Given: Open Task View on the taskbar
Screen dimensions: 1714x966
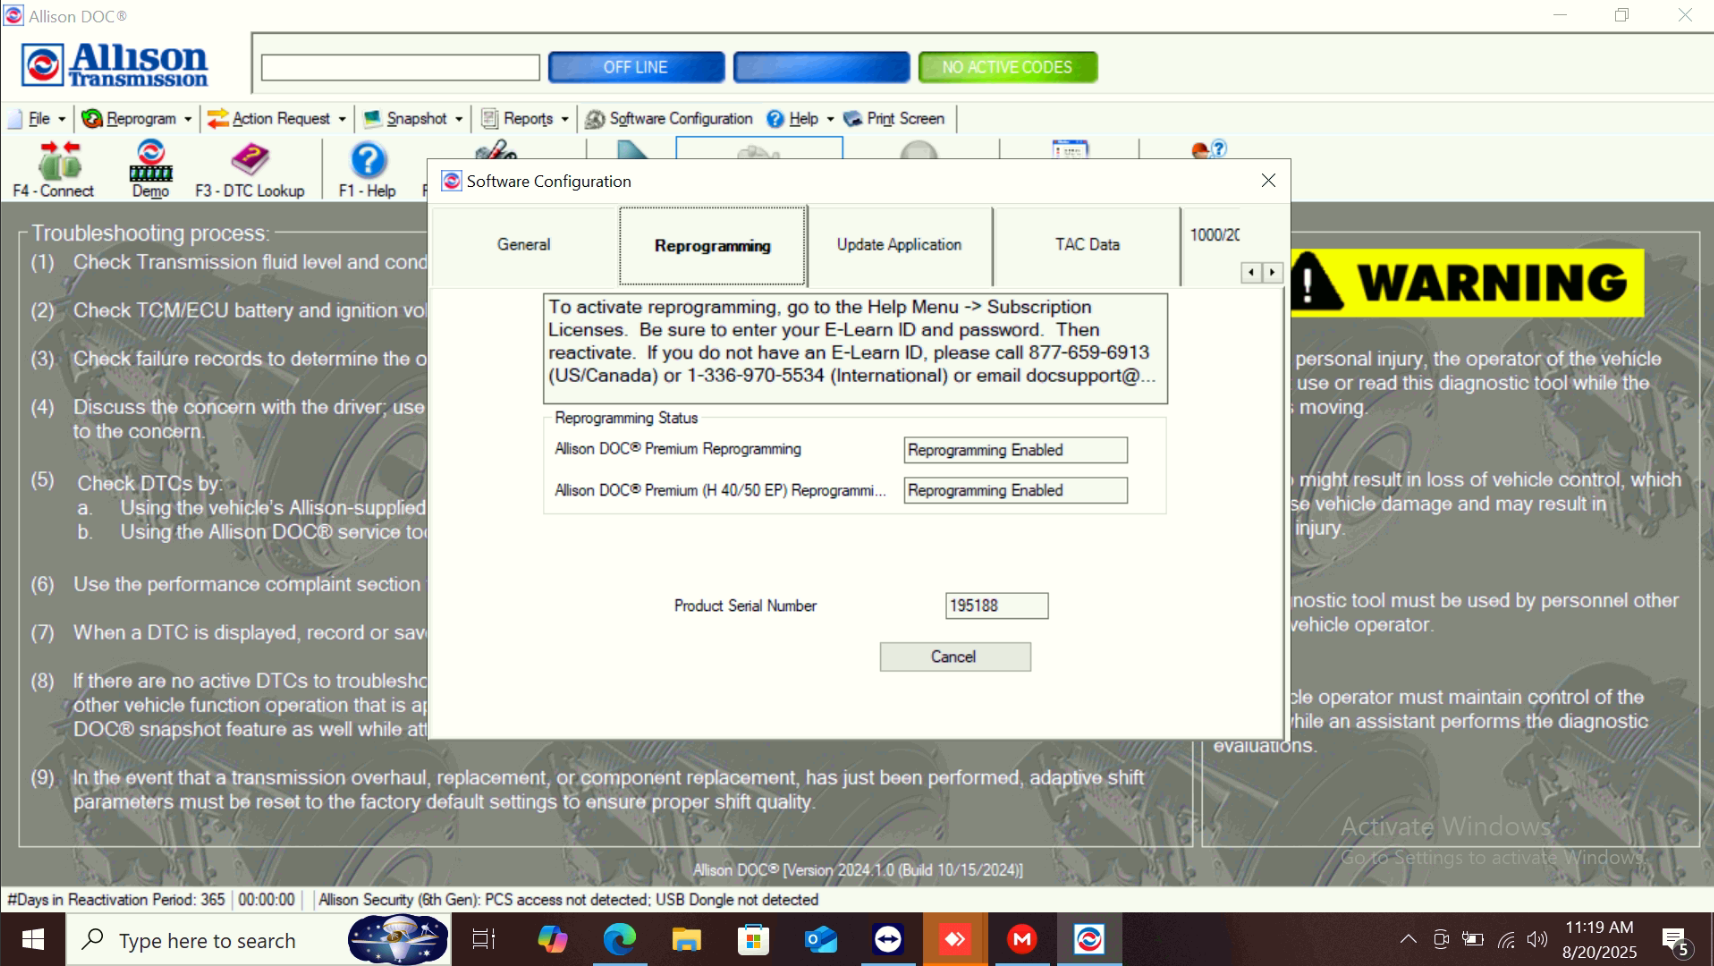Looking at the screenshot, I should click(x=484, y=940).
